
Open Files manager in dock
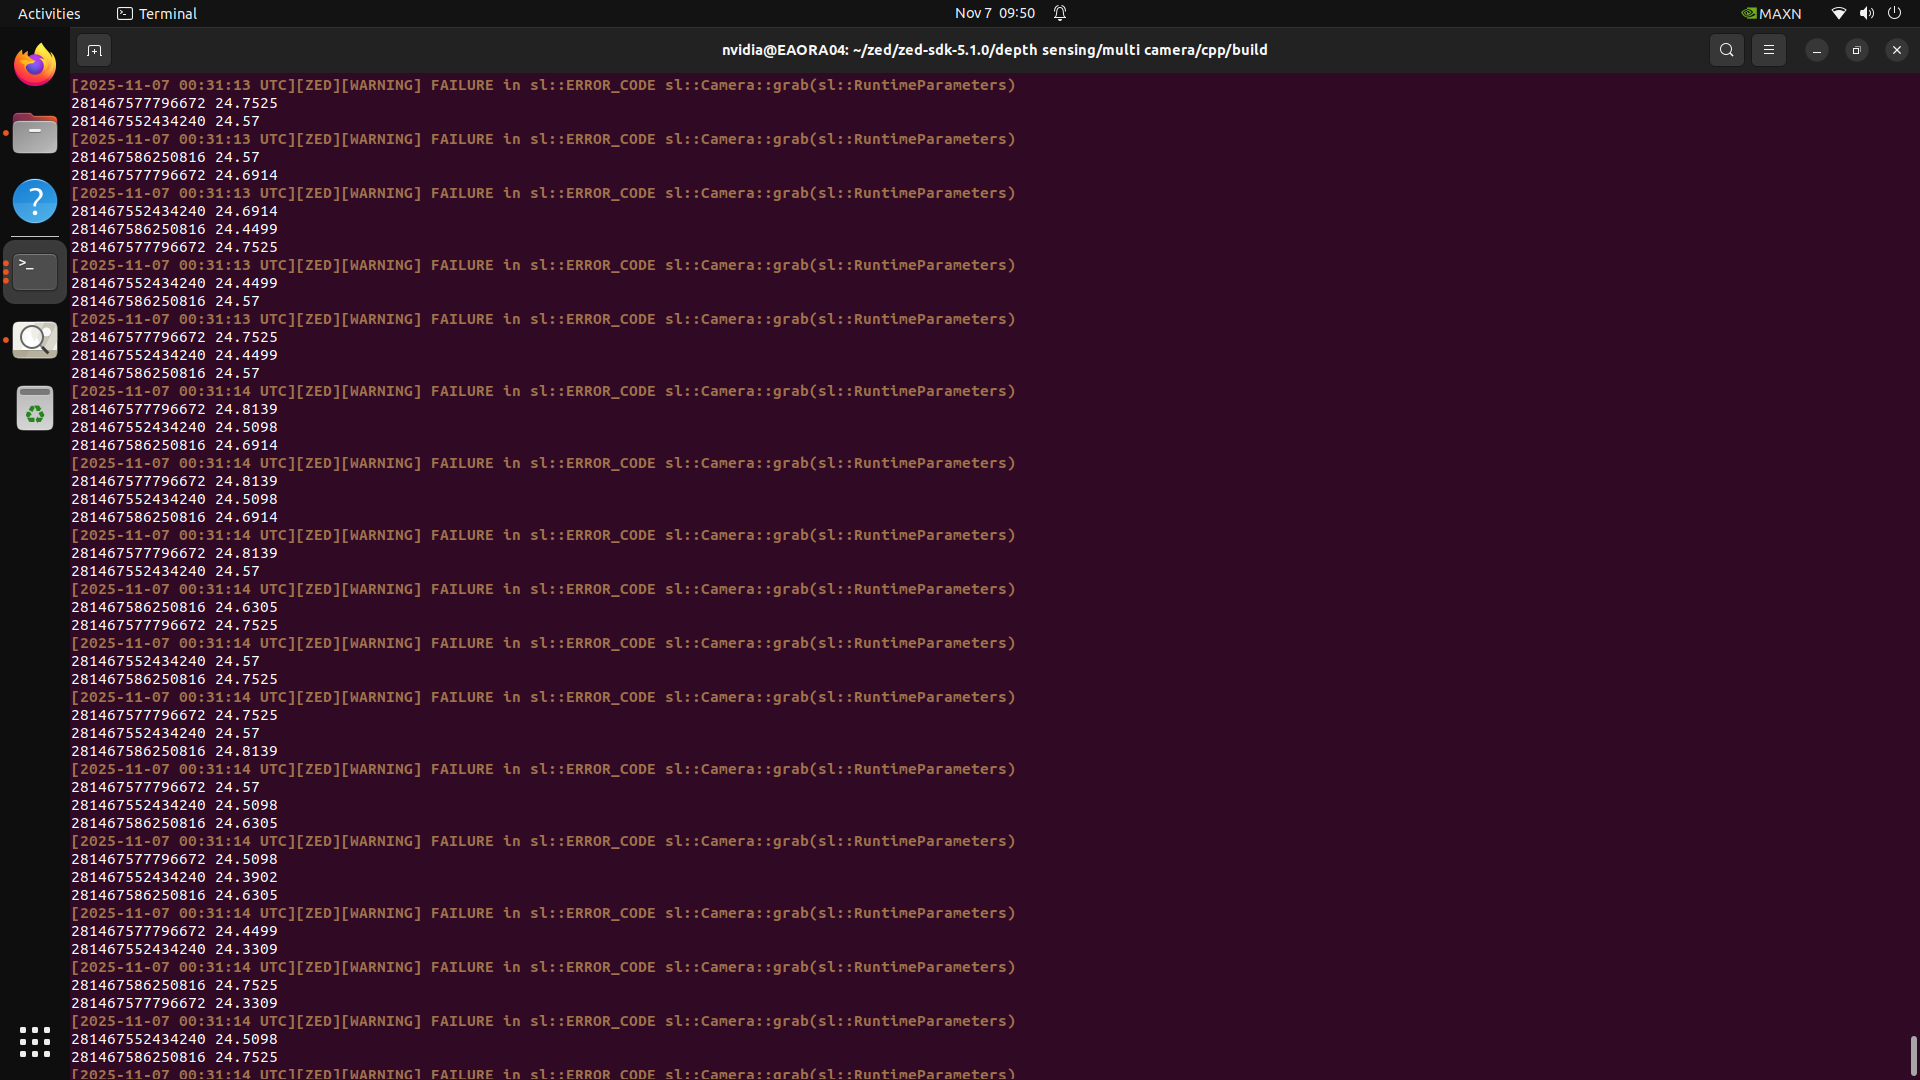point(35,133)
